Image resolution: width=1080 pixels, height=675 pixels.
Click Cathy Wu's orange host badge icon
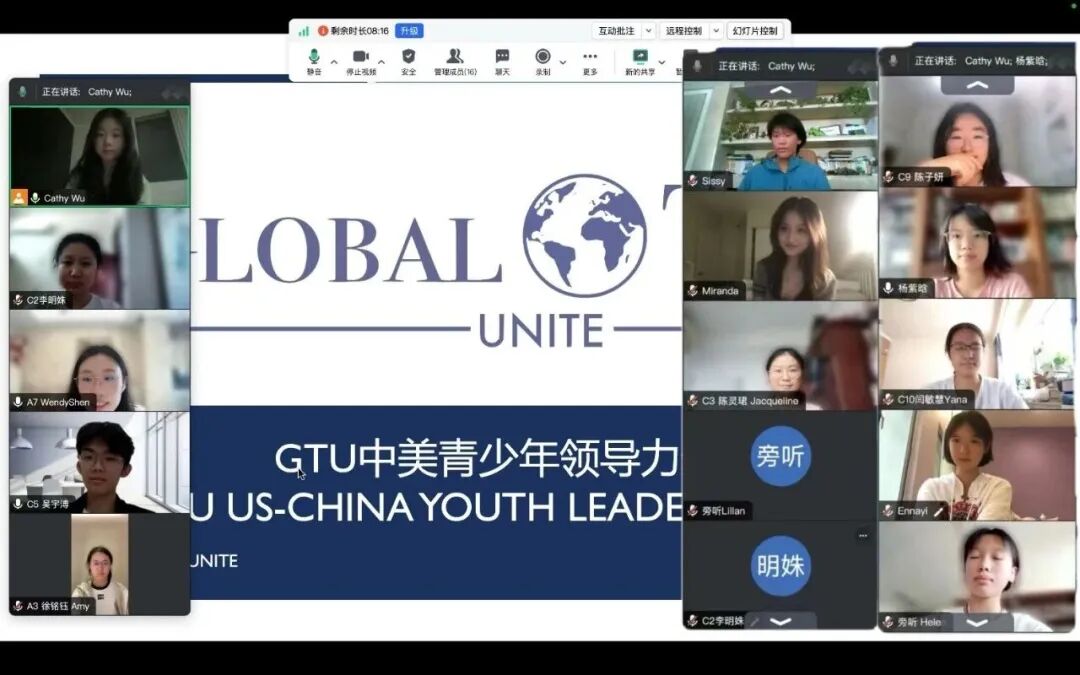coord(19,198)
